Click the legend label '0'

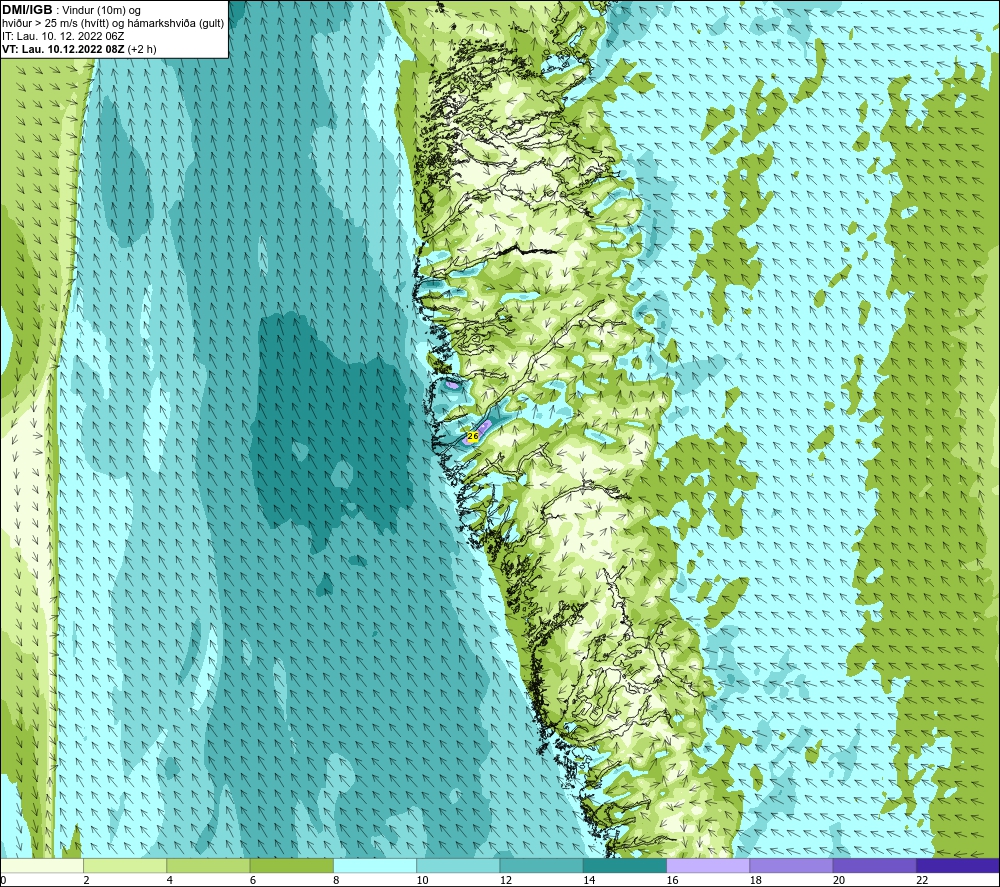4,880
